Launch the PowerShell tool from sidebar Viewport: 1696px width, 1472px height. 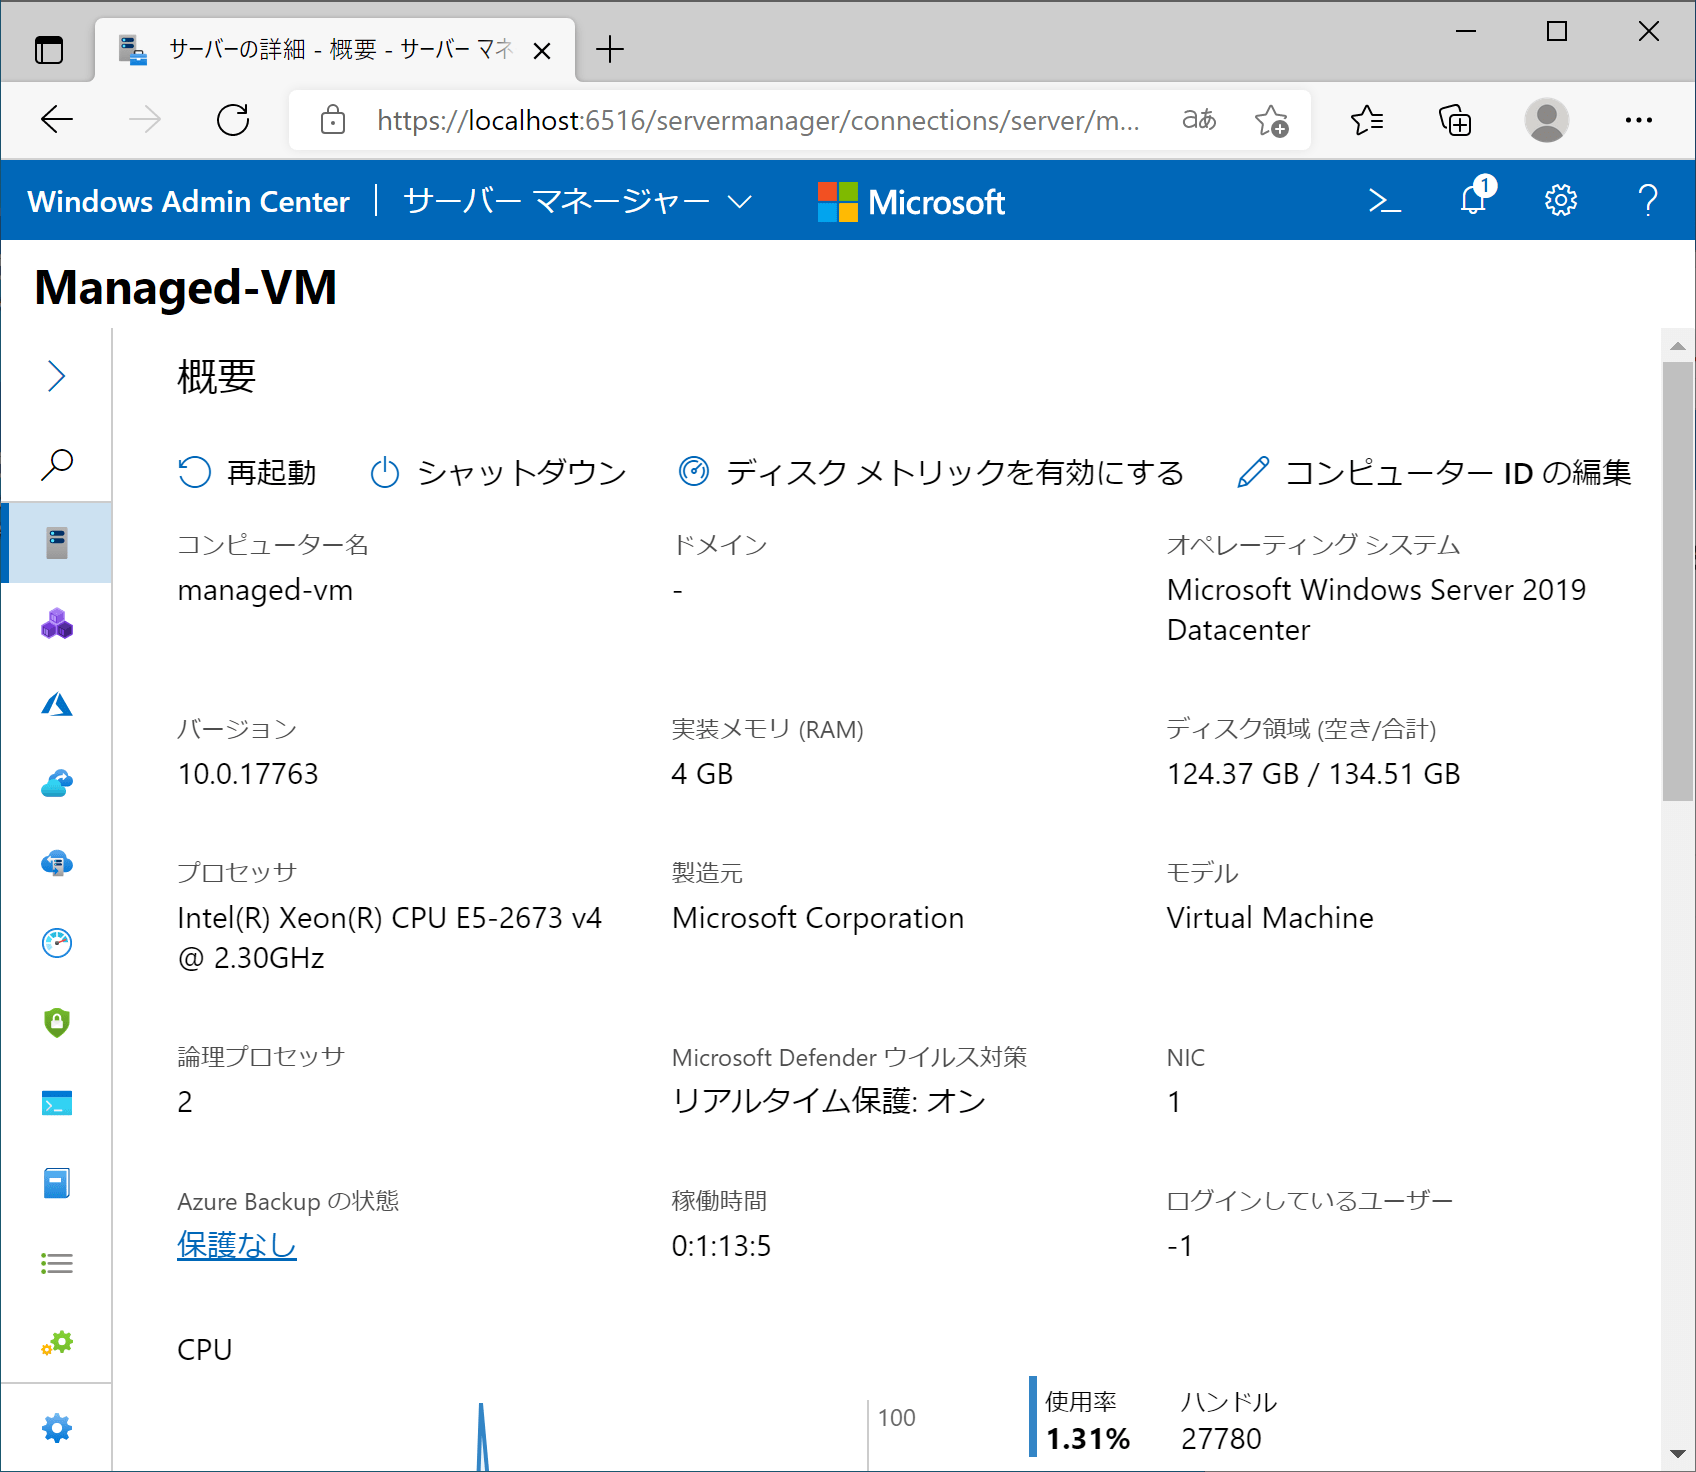coord(57,1103)
